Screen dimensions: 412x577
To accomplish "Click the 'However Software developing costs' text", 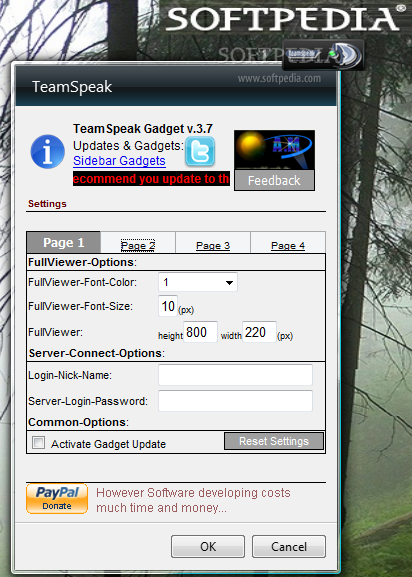I will click(x=193, y=493).
